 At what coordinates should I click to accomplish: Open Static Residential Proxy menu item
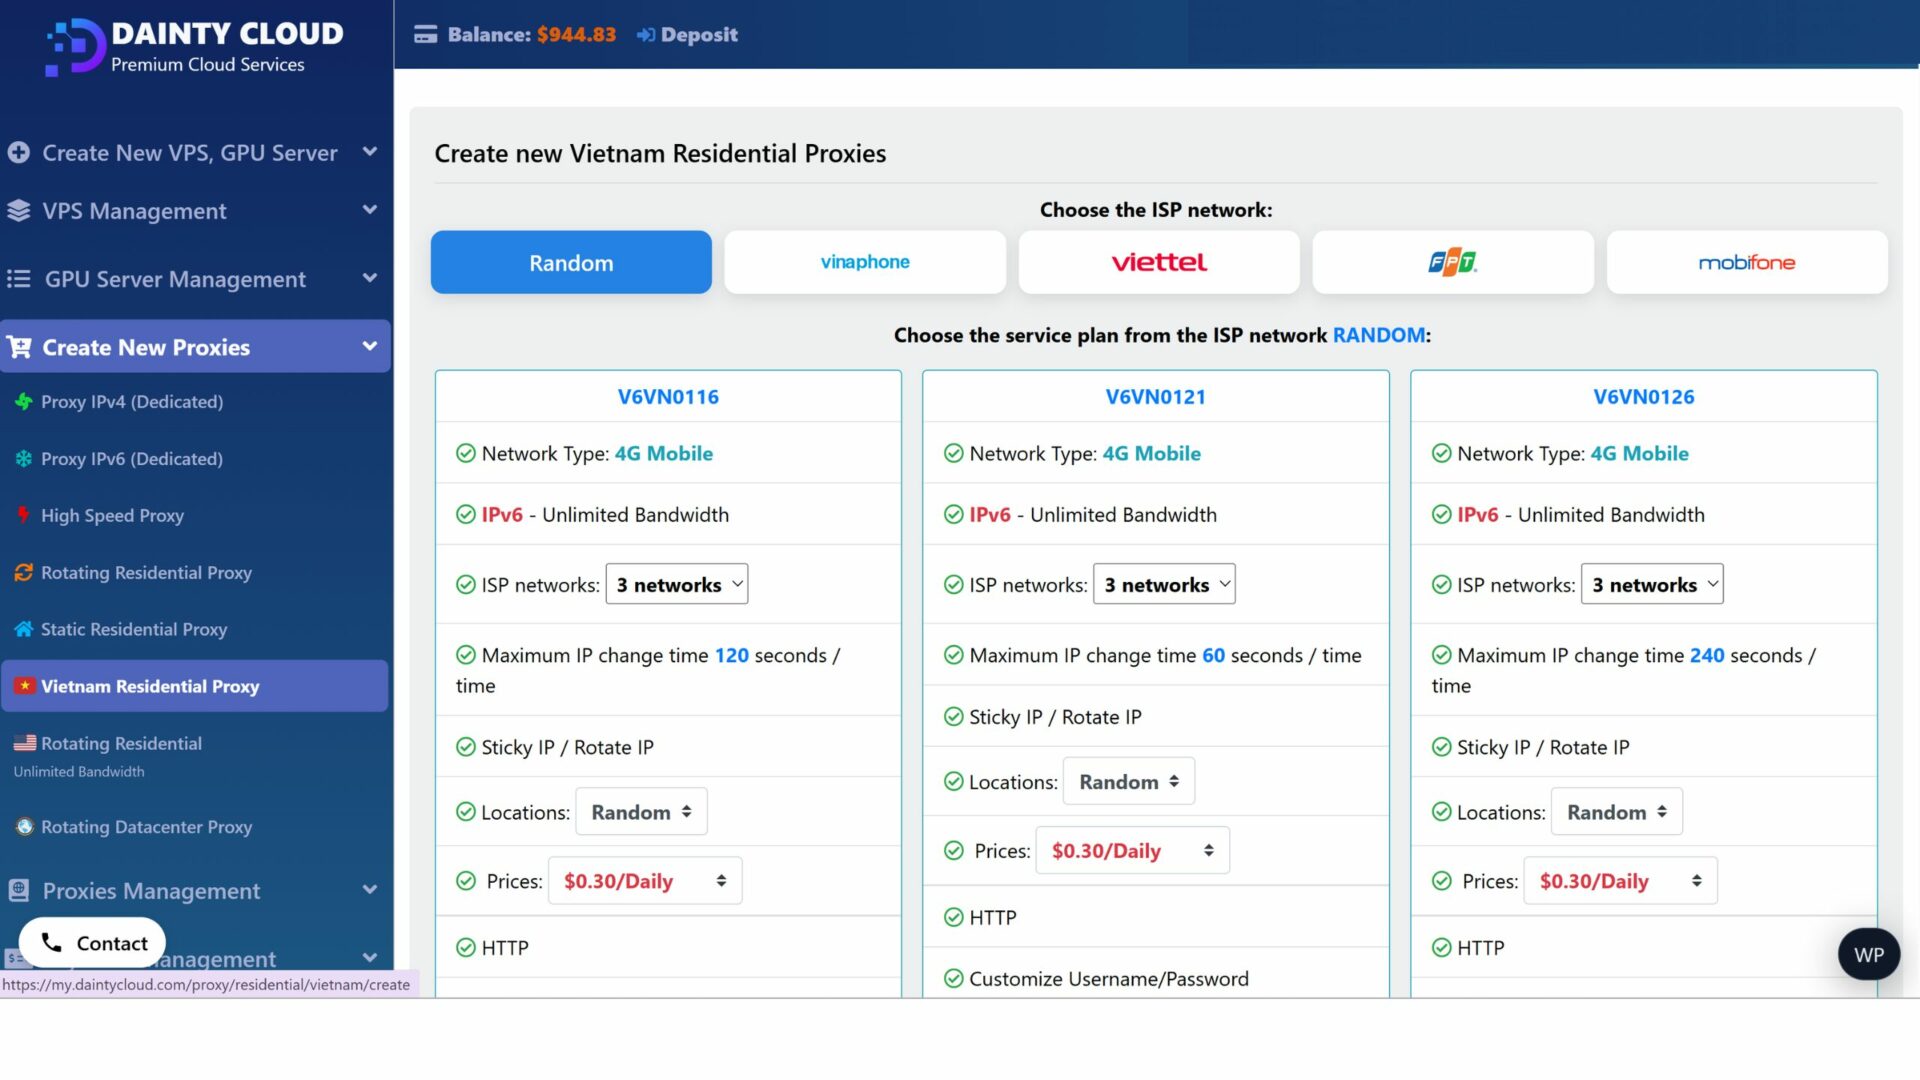point(195,629)
